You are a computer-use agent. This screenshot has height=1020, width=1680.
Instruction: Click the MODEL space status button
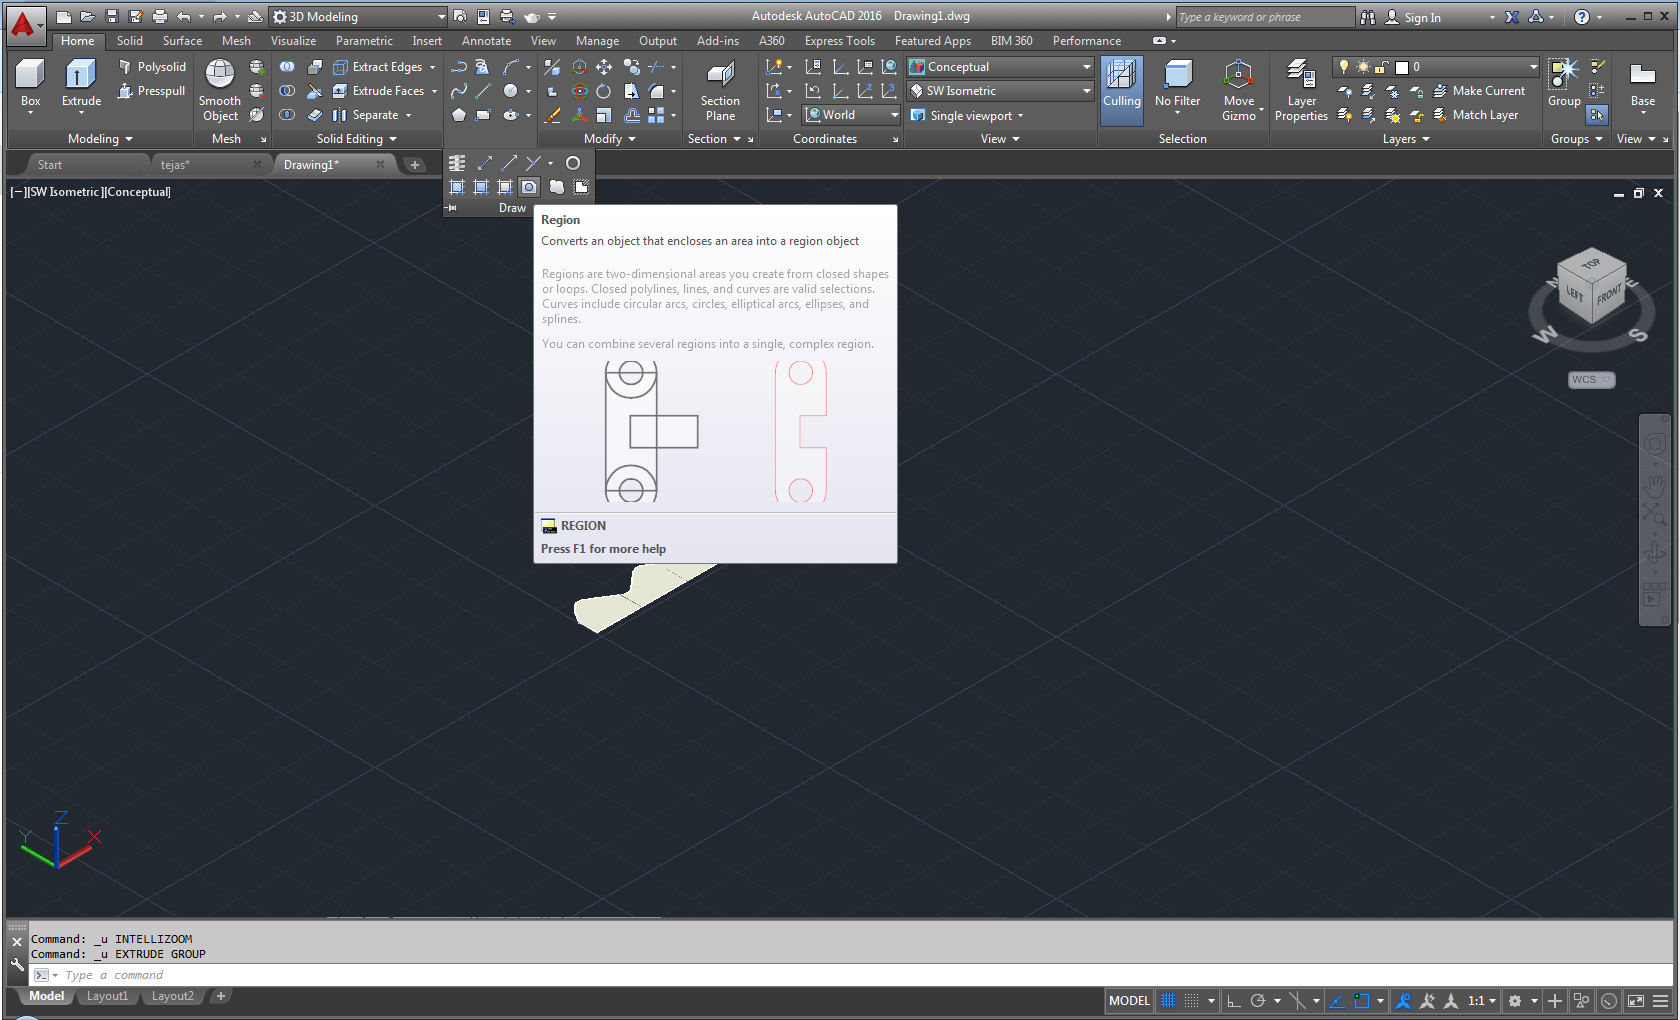coord(1129,1000)
